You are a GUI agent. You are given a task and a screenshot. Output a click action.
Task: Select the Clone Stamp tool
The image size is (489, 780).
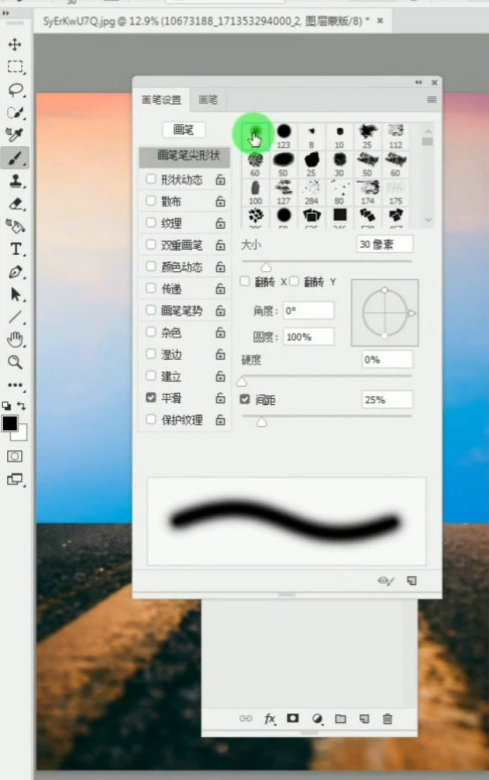[x=15, y=181]
